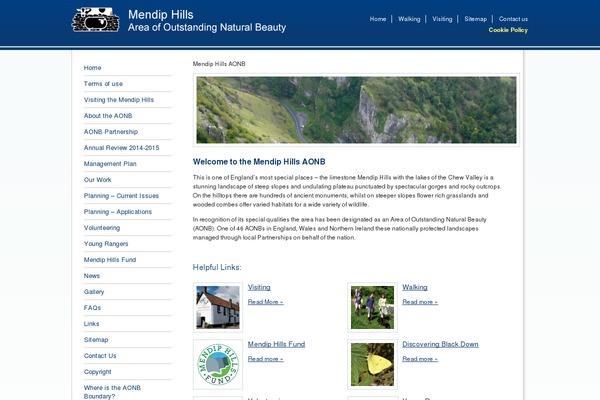This screenshot has height=400, width=600.
Task: Click the Mendip Hills site title
Action: [x=161, y=15]
